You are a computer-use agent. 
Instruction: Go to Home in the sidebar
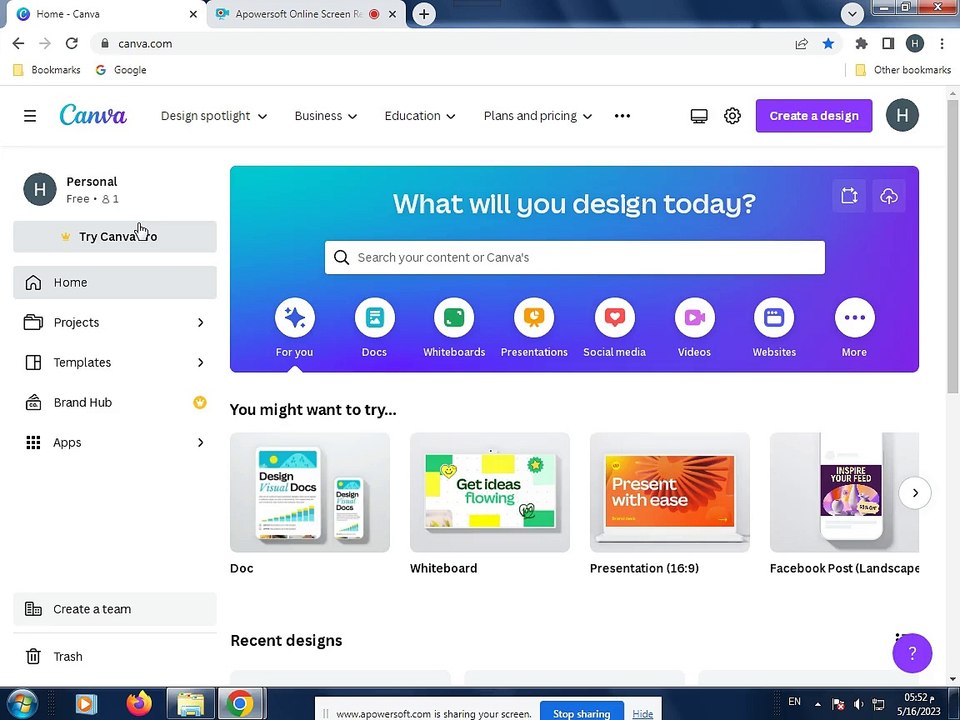tap(114, 282)
